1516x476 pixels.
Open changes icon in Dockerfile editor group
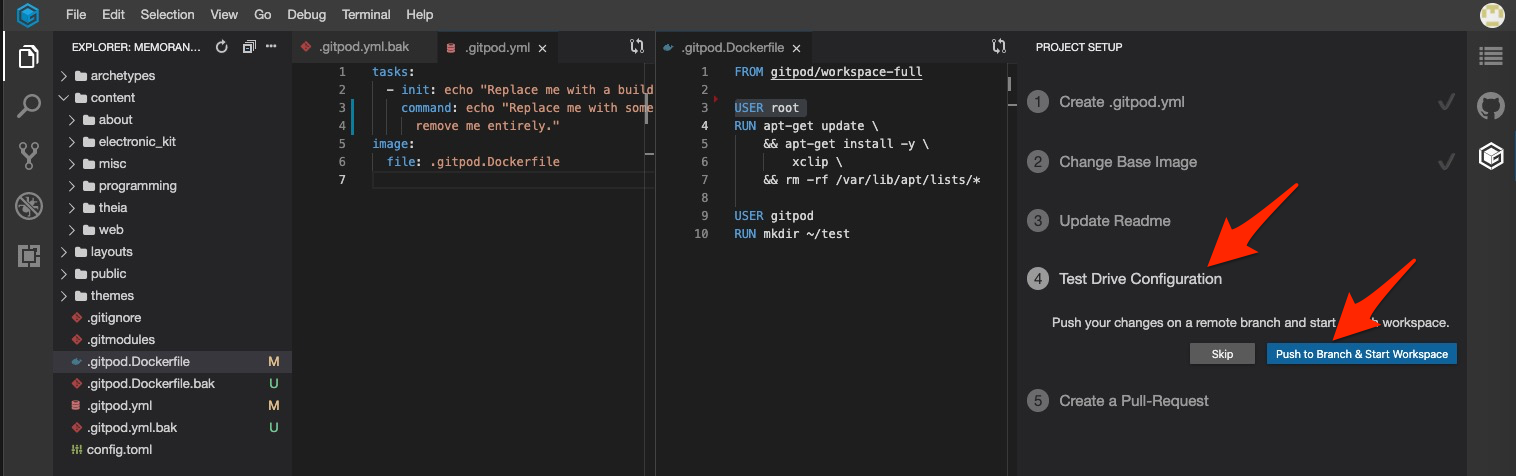pos(998,46)
